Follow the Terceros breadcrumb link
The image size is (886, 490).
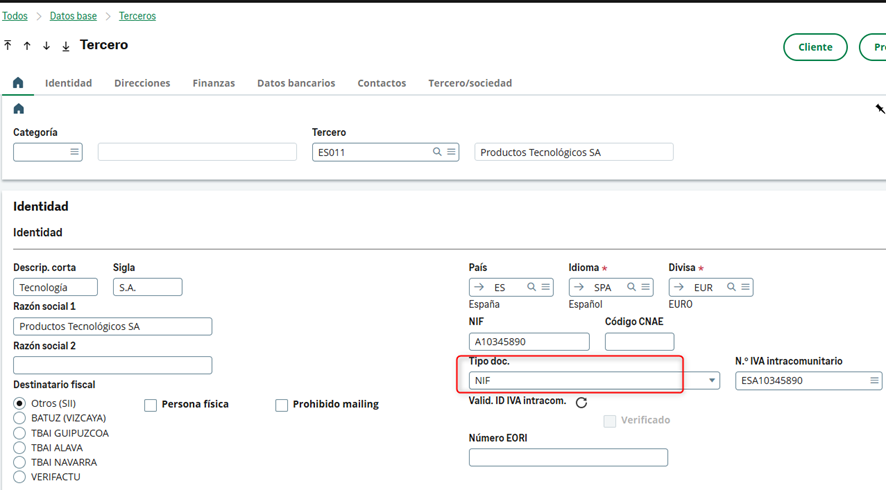coord(137,16)
